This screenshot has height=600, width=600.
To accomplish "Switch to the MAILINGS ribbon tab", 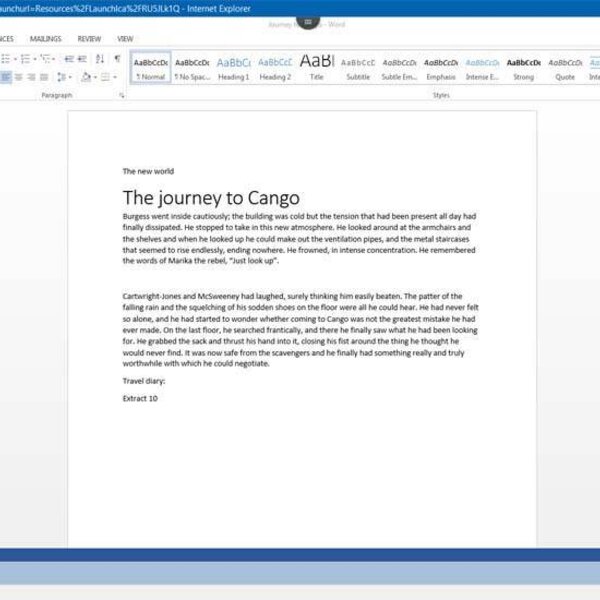I will [x=46, y=39].
